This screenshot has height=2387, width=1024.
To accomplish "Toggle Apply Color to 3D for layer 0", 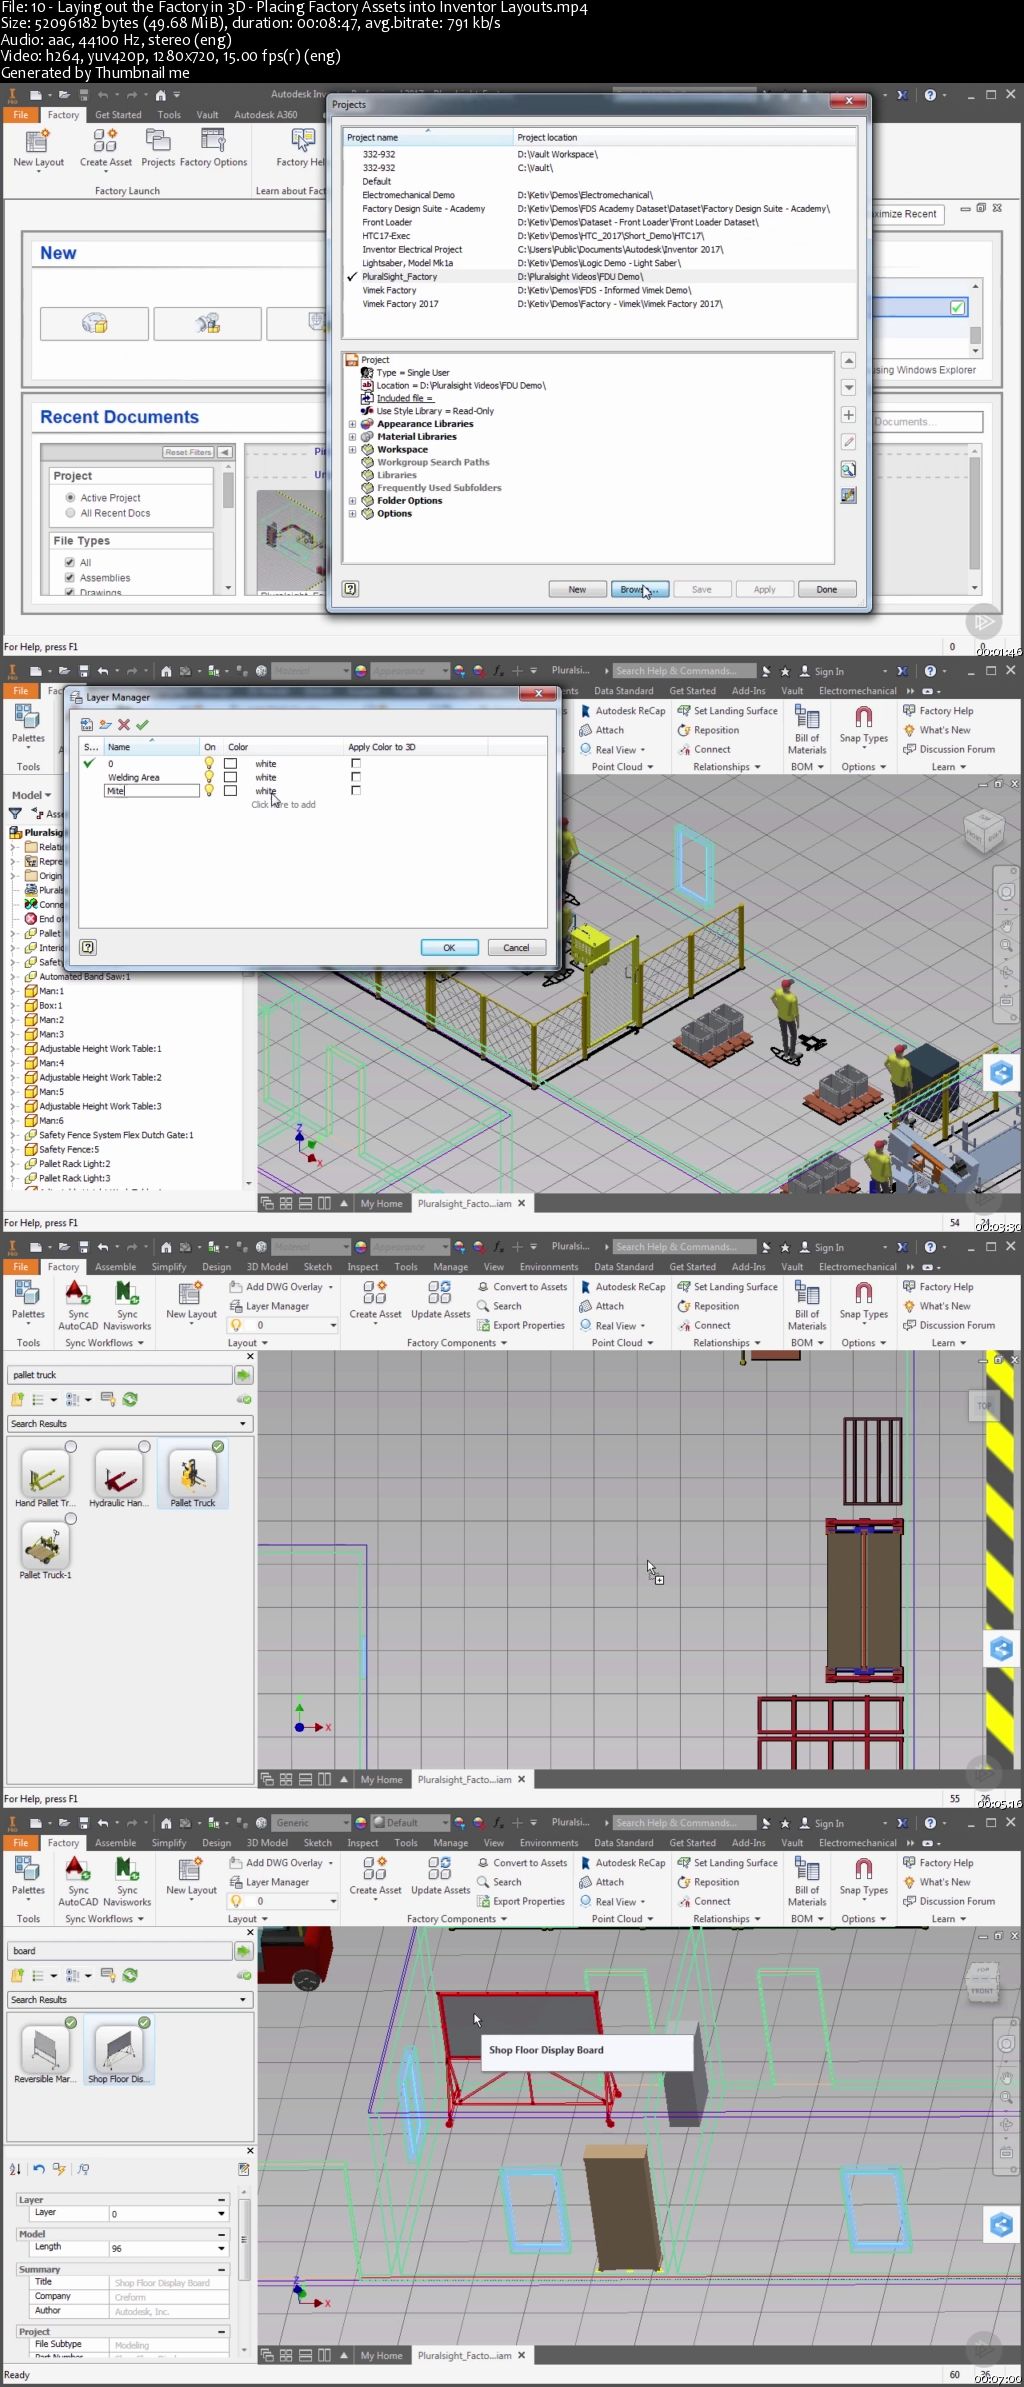I will (x=356, y=764).
